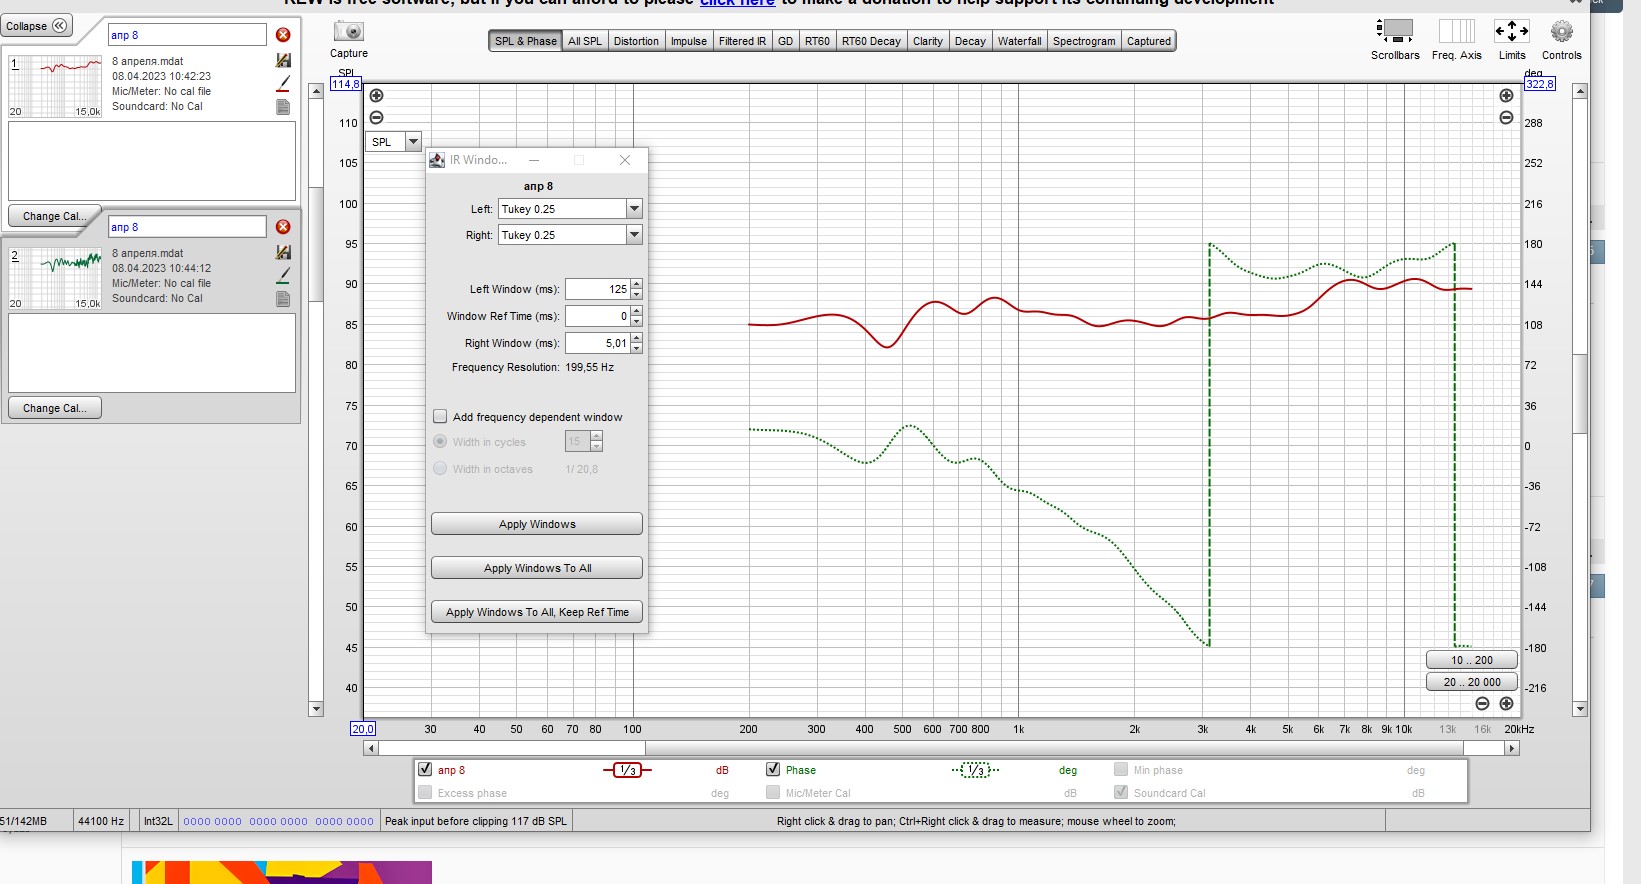This screenshot has width=1641, height=884.
Task: Toggle the Soundcard Cal trace checkbox
Action: 1121,792
